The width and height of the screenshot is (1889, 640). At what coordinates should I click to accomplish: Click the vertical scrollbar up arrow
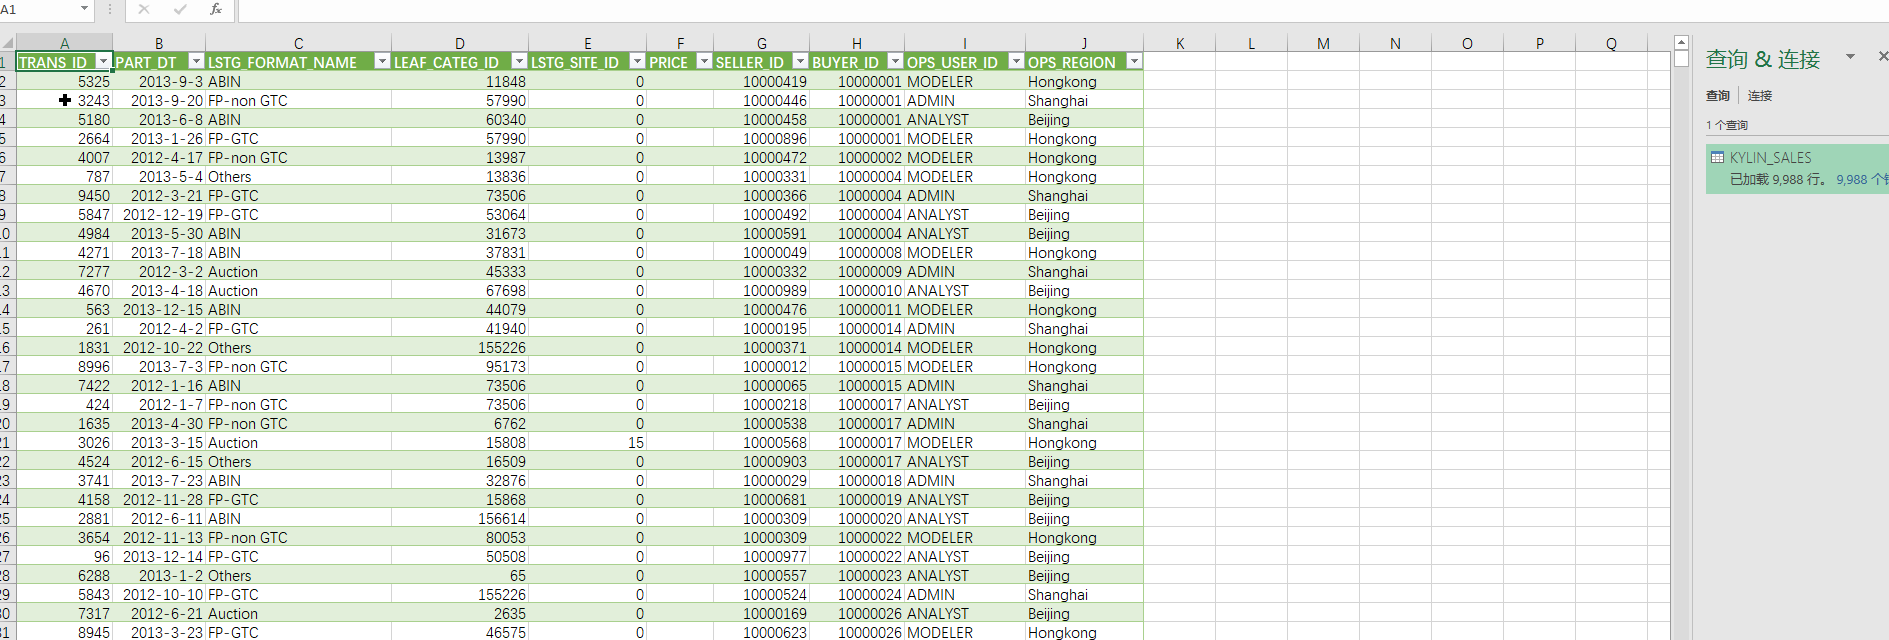(x=1682, y=43)
